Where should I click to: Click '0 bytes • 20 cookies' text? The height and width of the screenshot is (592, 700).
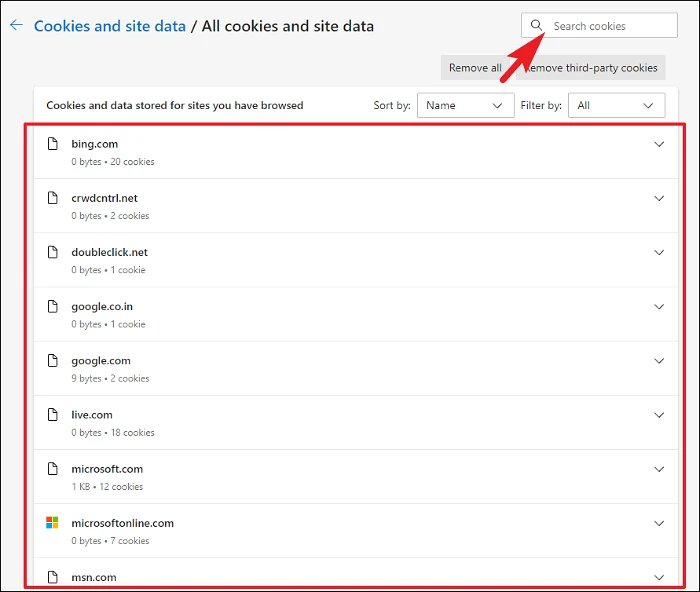coord(112,162)
